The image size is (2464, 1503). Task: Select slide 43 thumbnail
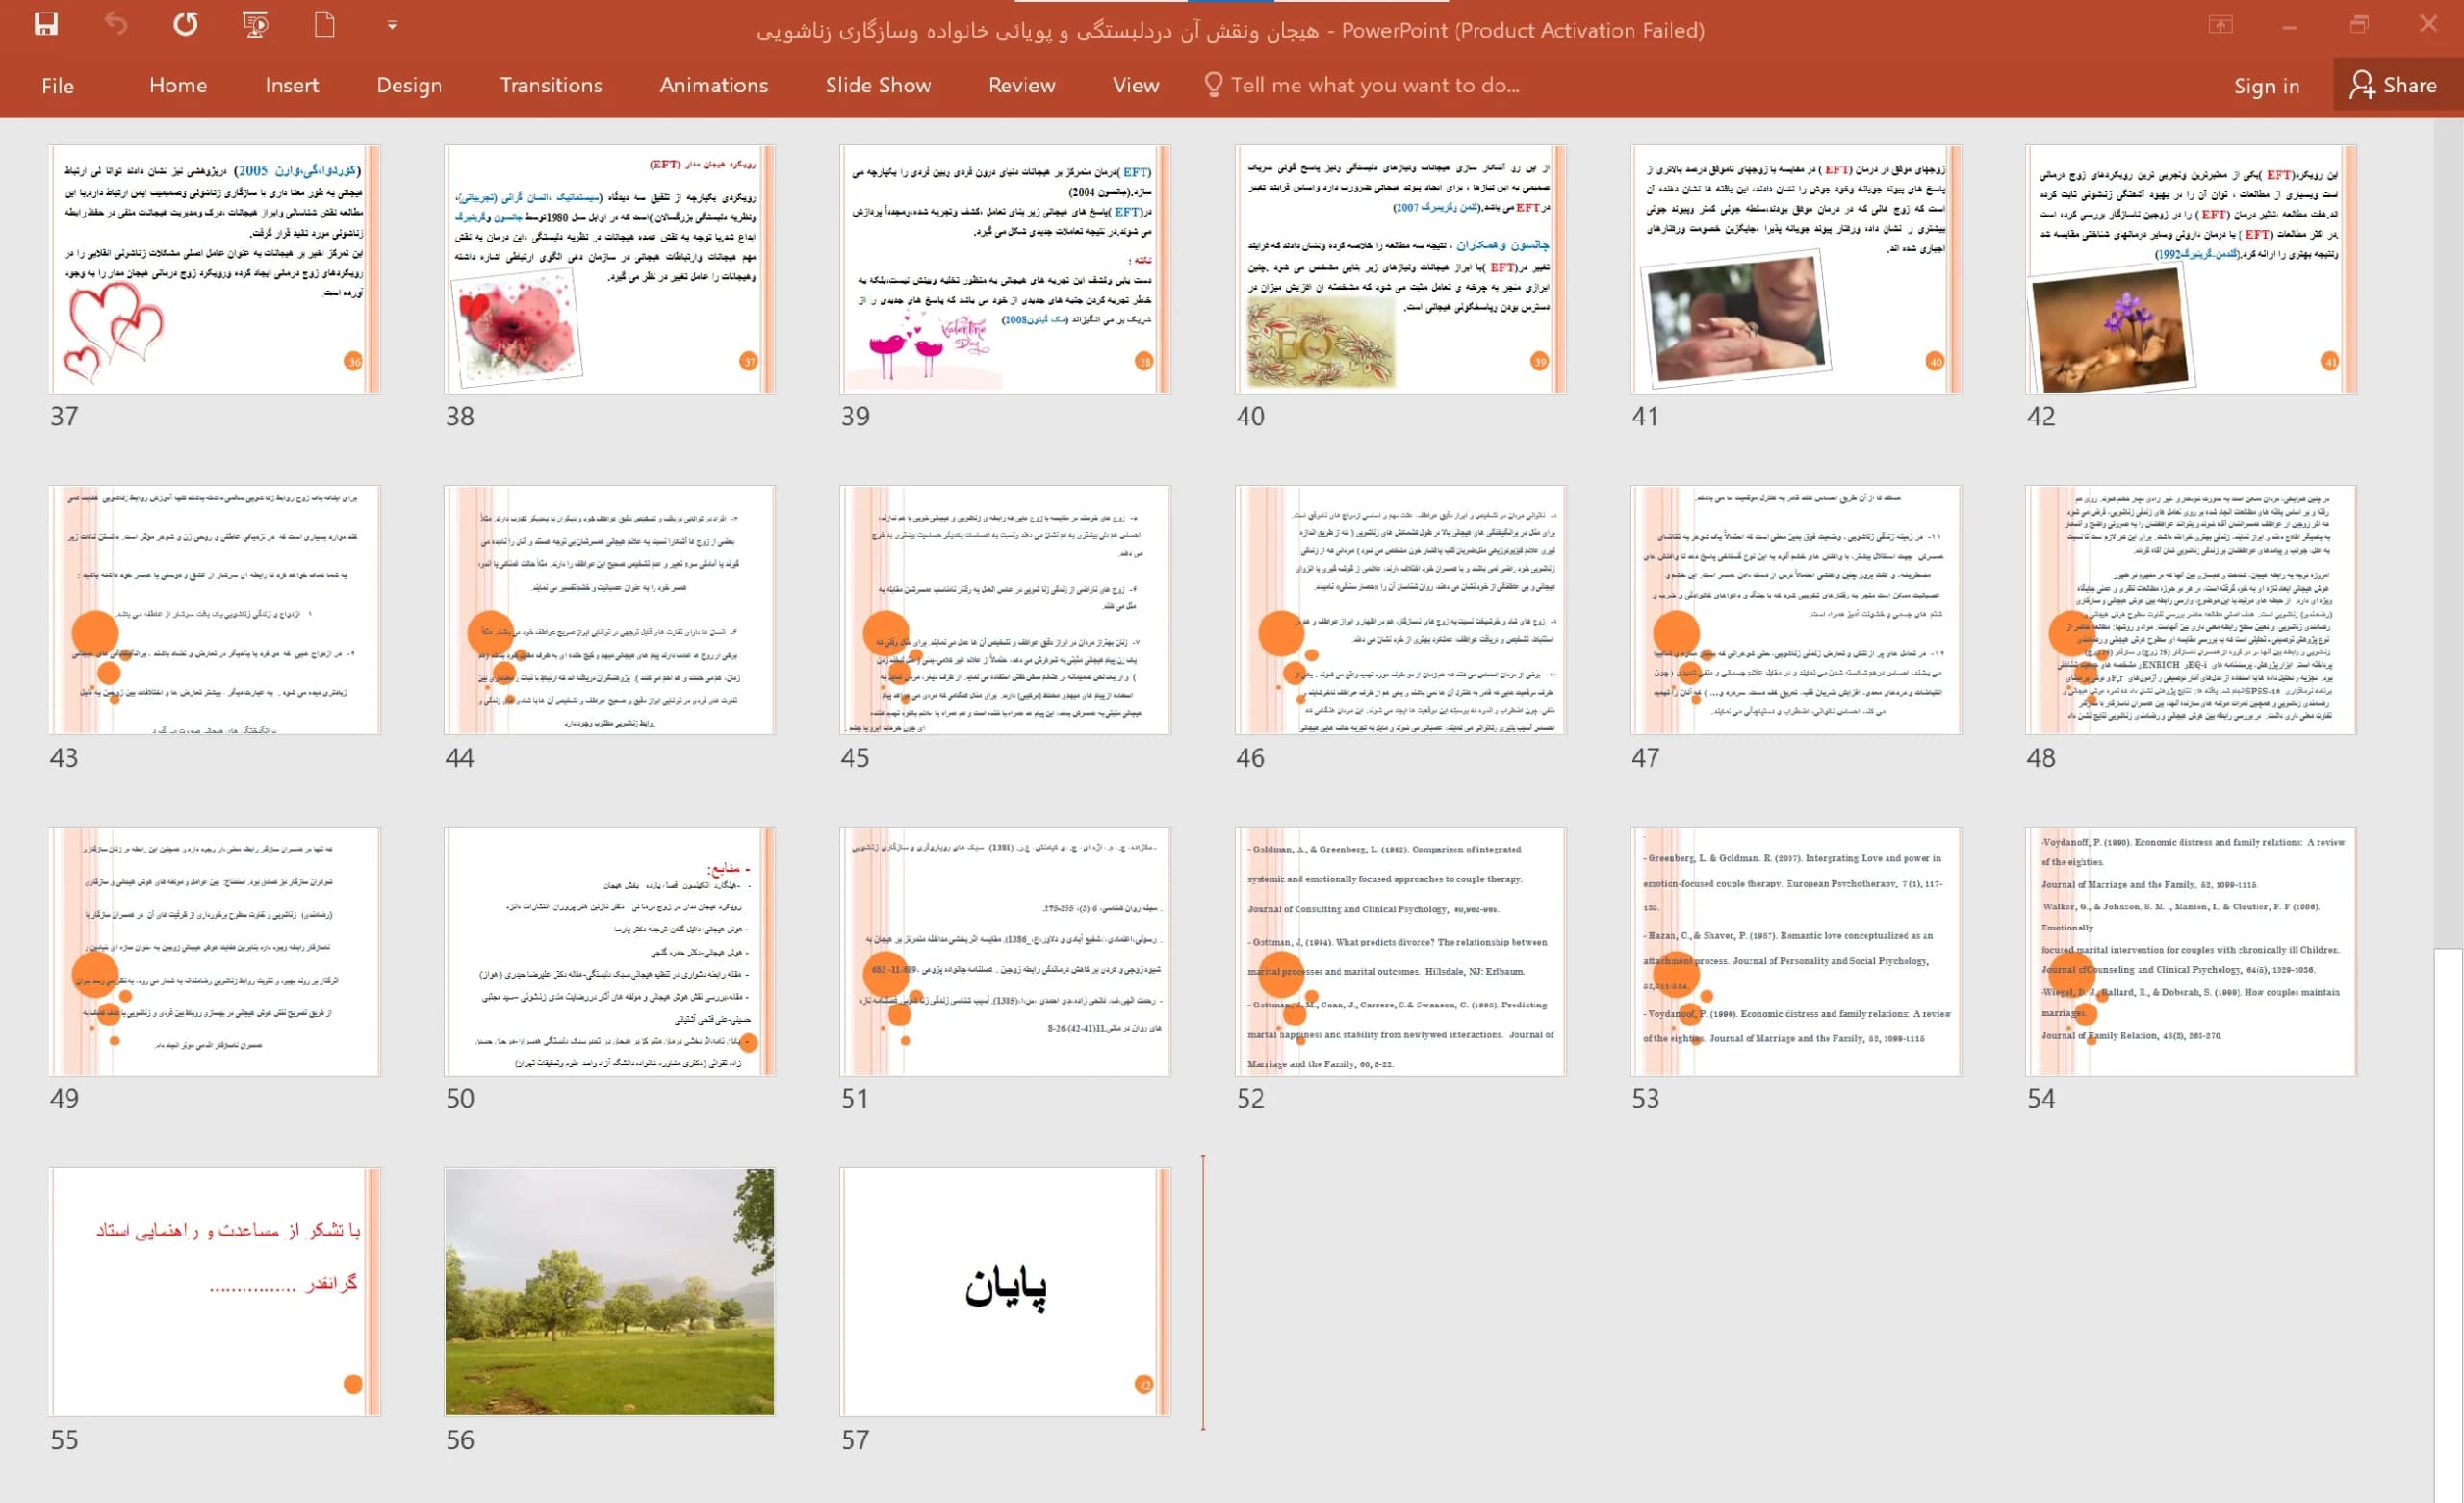click(x=215, y=610)
